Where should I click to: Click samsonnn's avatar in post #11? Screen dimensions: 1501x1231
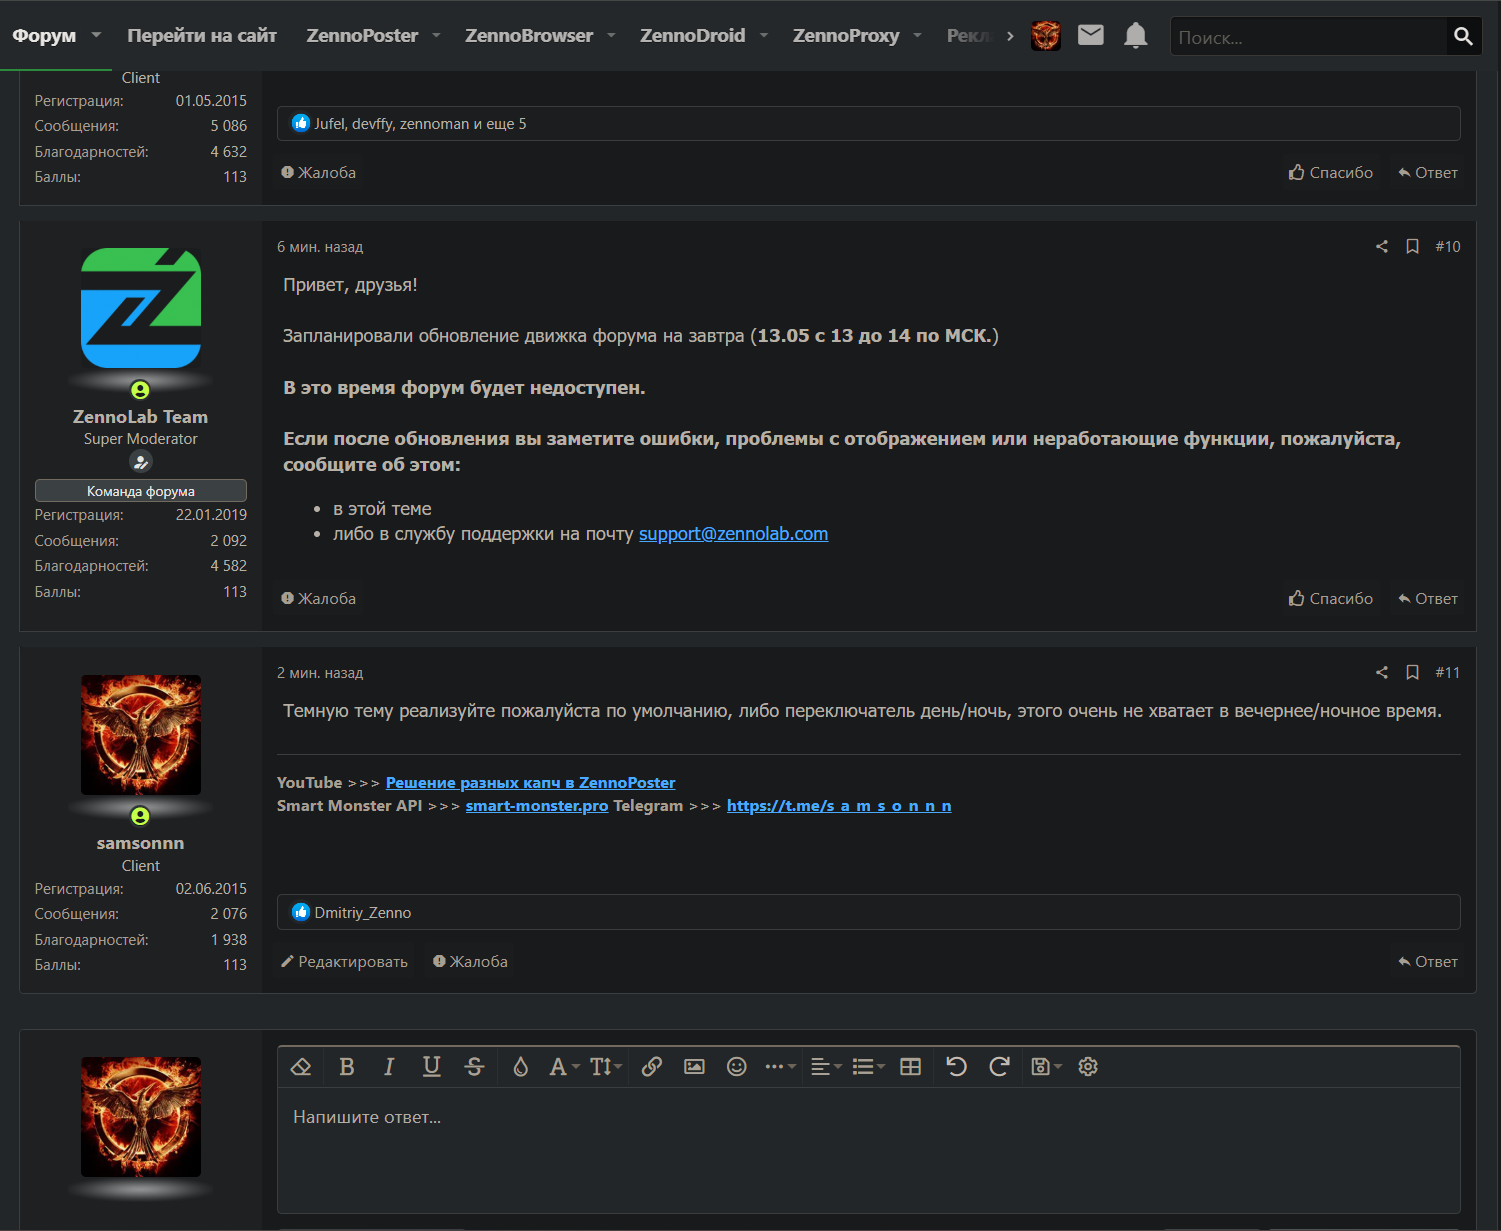(141, 735)
